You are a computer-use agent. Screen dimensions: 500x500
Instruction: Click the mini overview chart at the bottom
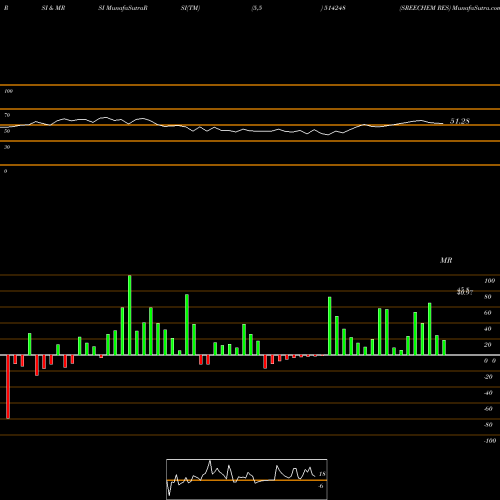(x=247, y=479)
